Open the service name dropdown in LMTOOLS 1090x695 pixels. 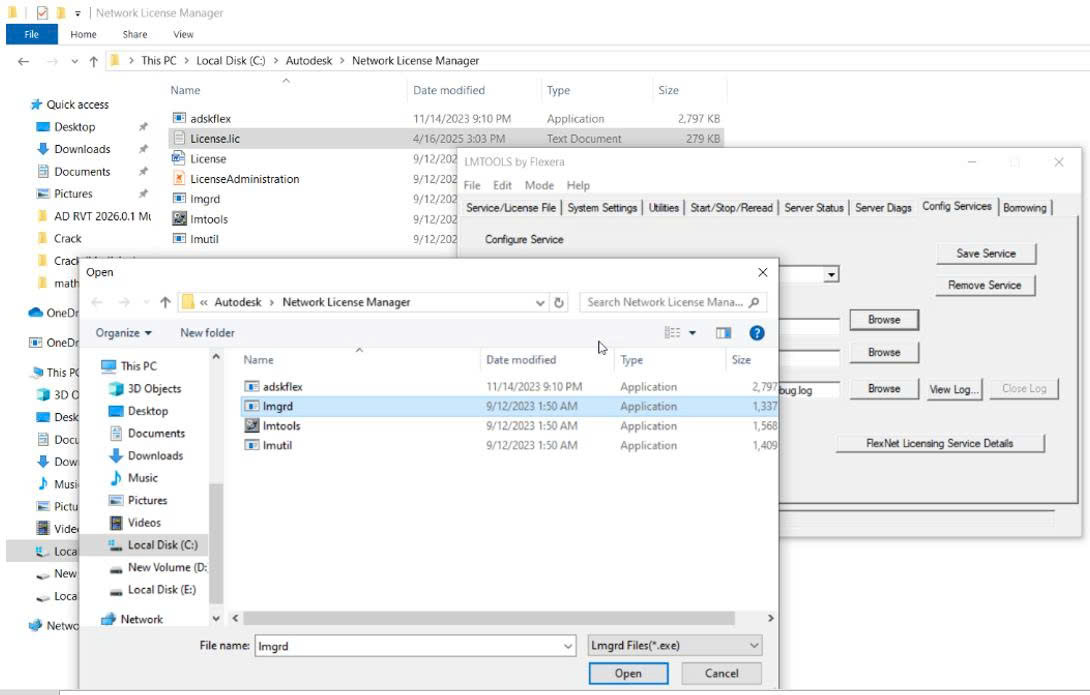click(x=831, y=275)
